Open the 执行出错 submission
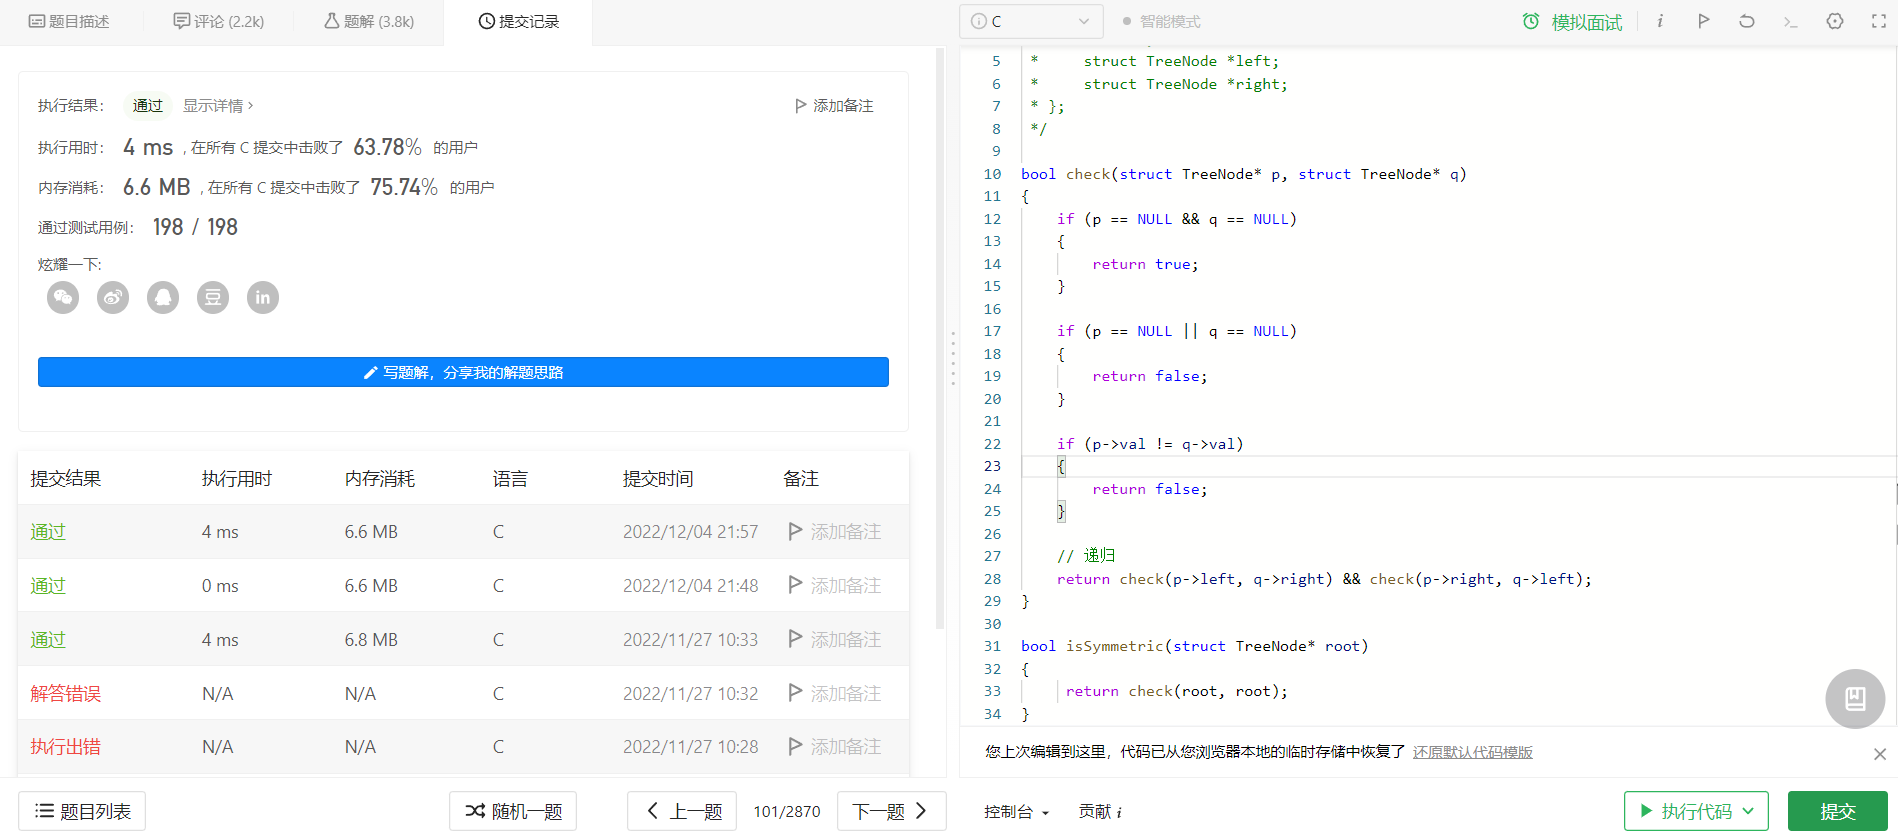The image size is (1898, 840). click(x=66, y=746)
